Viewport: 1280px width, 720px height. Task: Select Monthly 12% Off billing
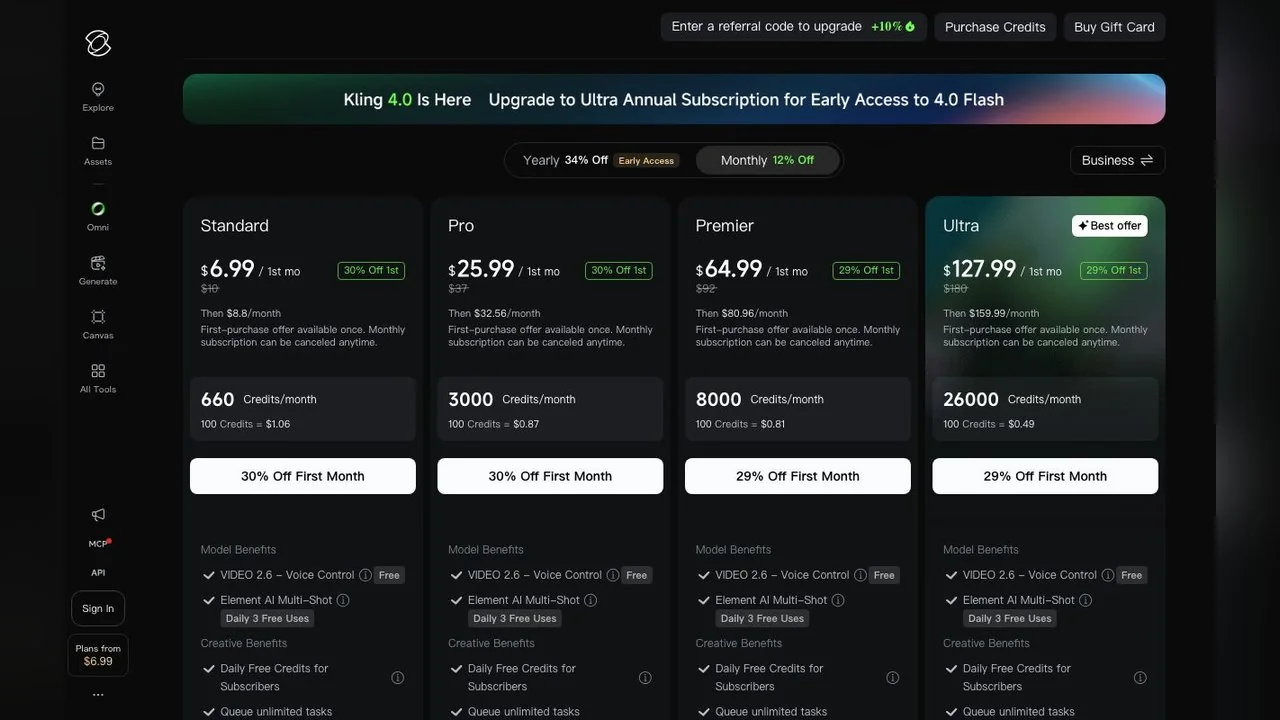click(767, 160)
